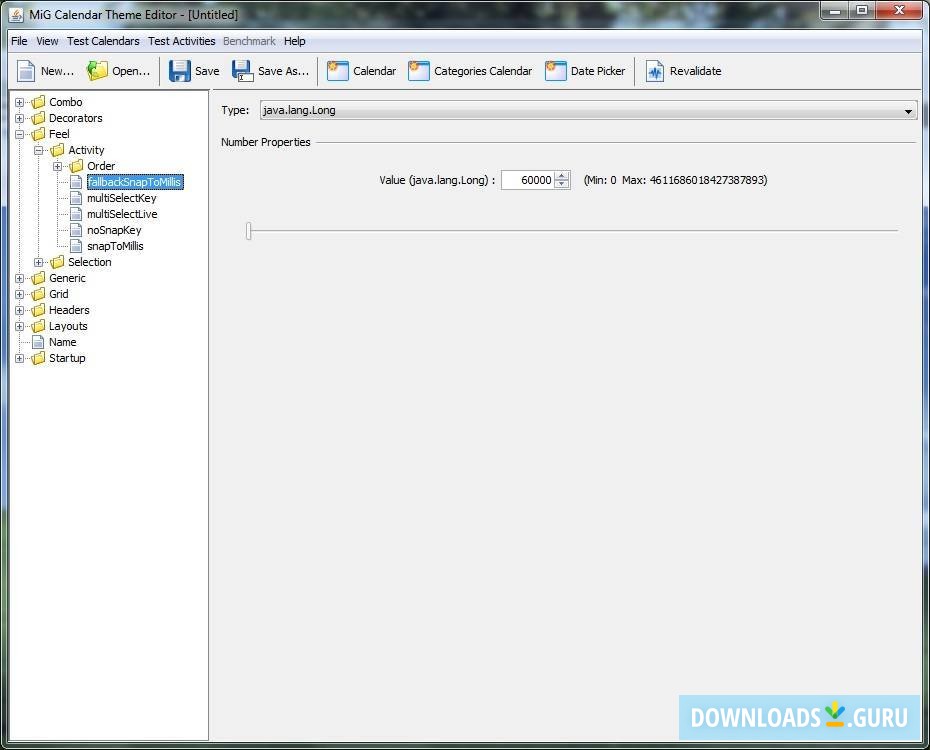Click the Categories Calendar toolbar icon
930x750 pixels.
pos(419,71)
